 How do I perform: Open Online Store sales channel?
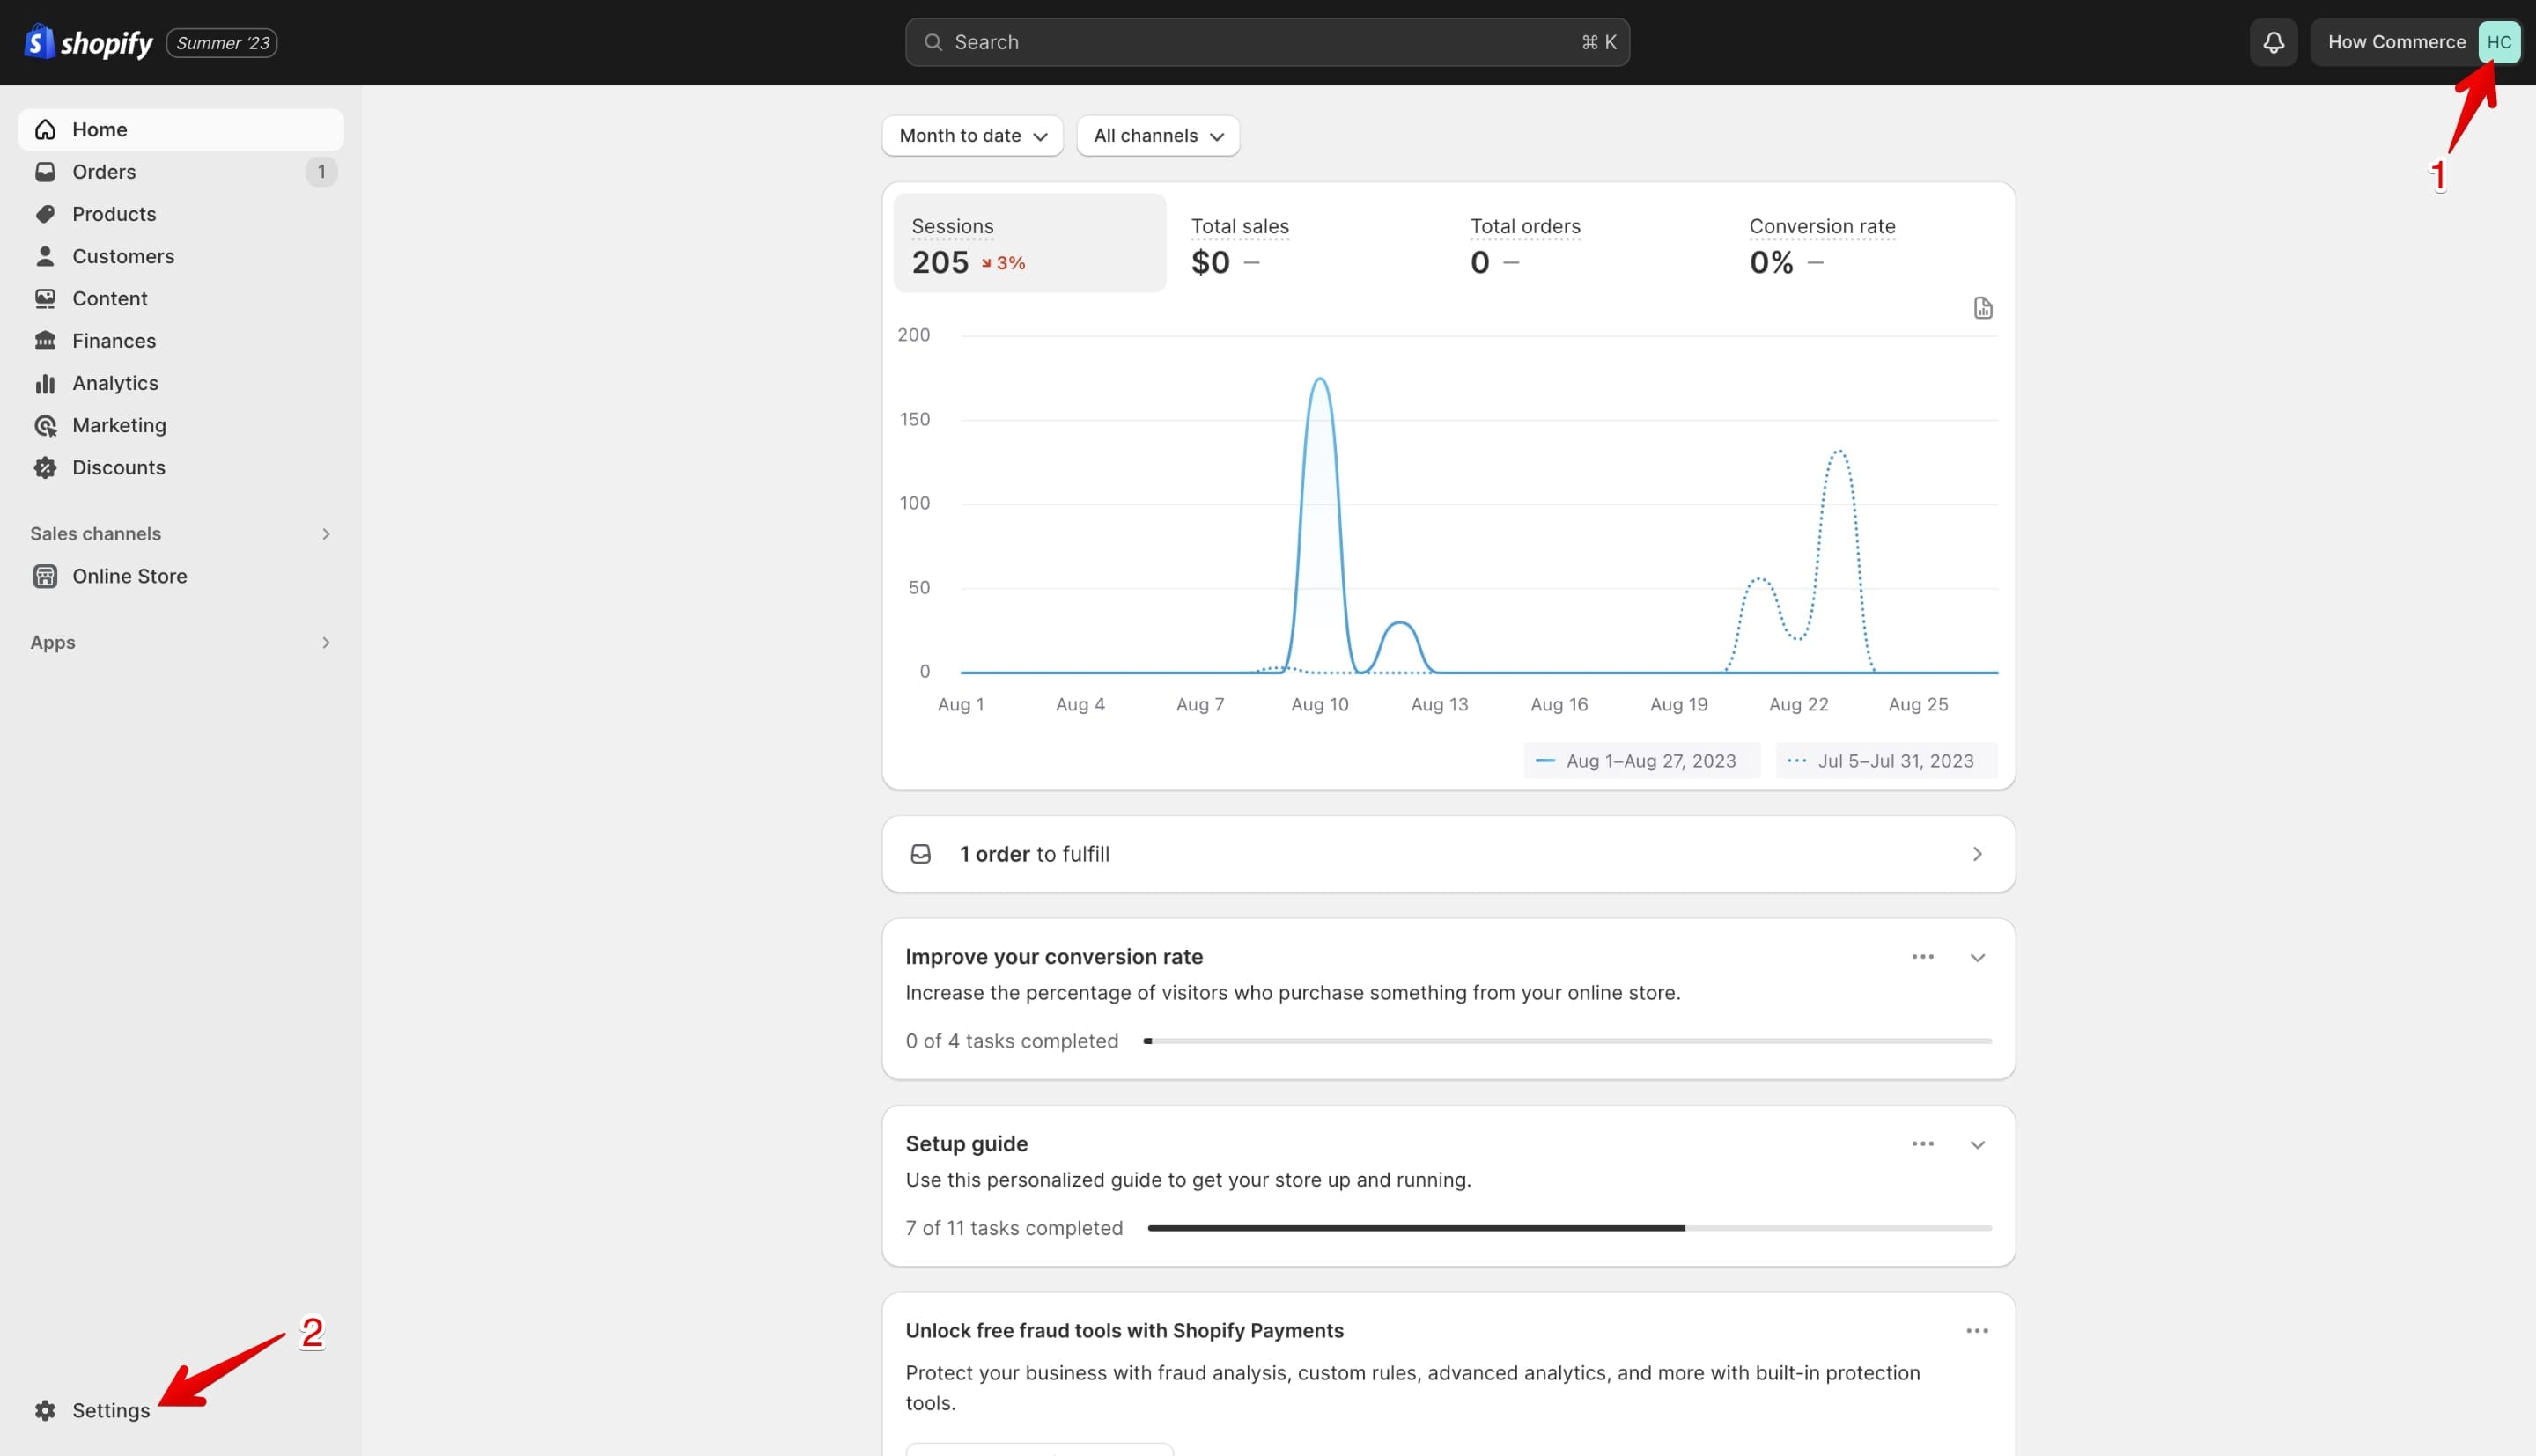click(x=181, y=576)
